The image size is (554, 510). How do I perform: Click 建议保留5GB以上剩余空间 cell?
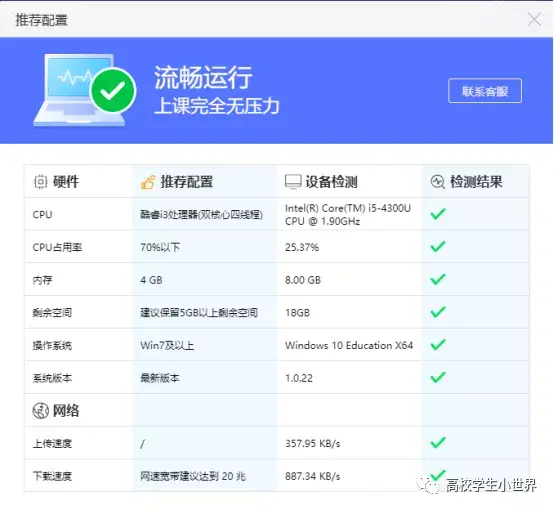tap(199, 312)
